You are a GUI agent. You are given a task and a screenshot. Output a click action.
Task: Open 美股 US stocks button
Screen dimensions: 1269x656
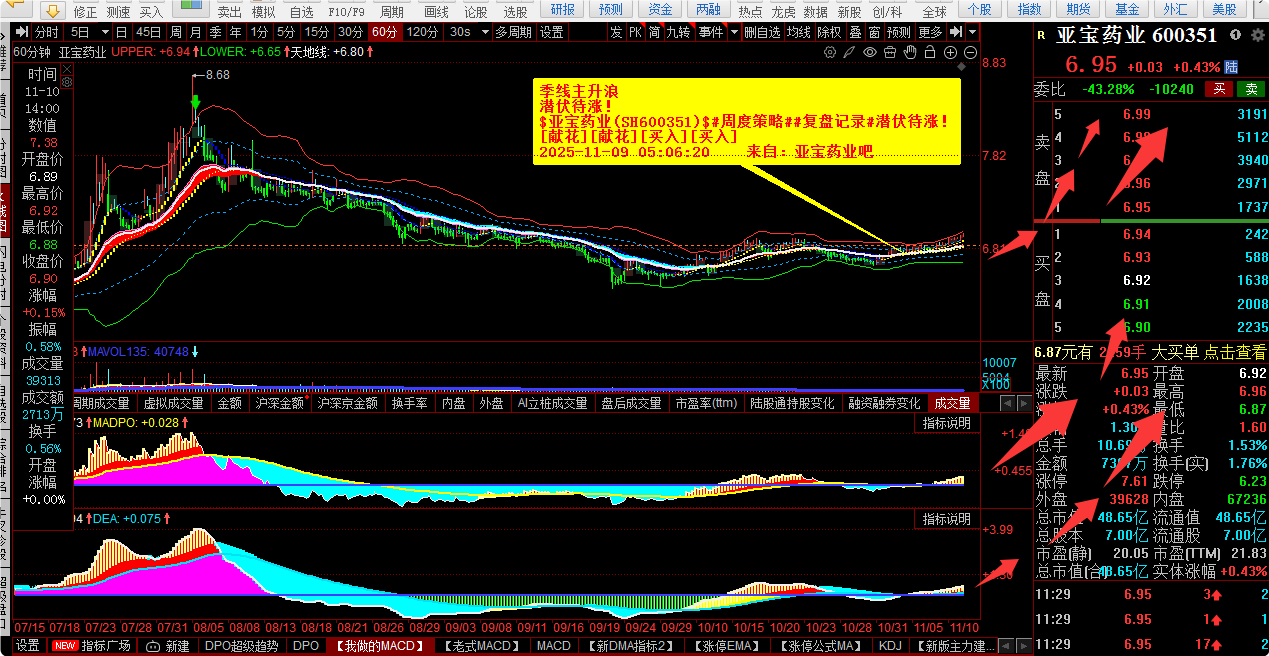tap(1224, 10)
